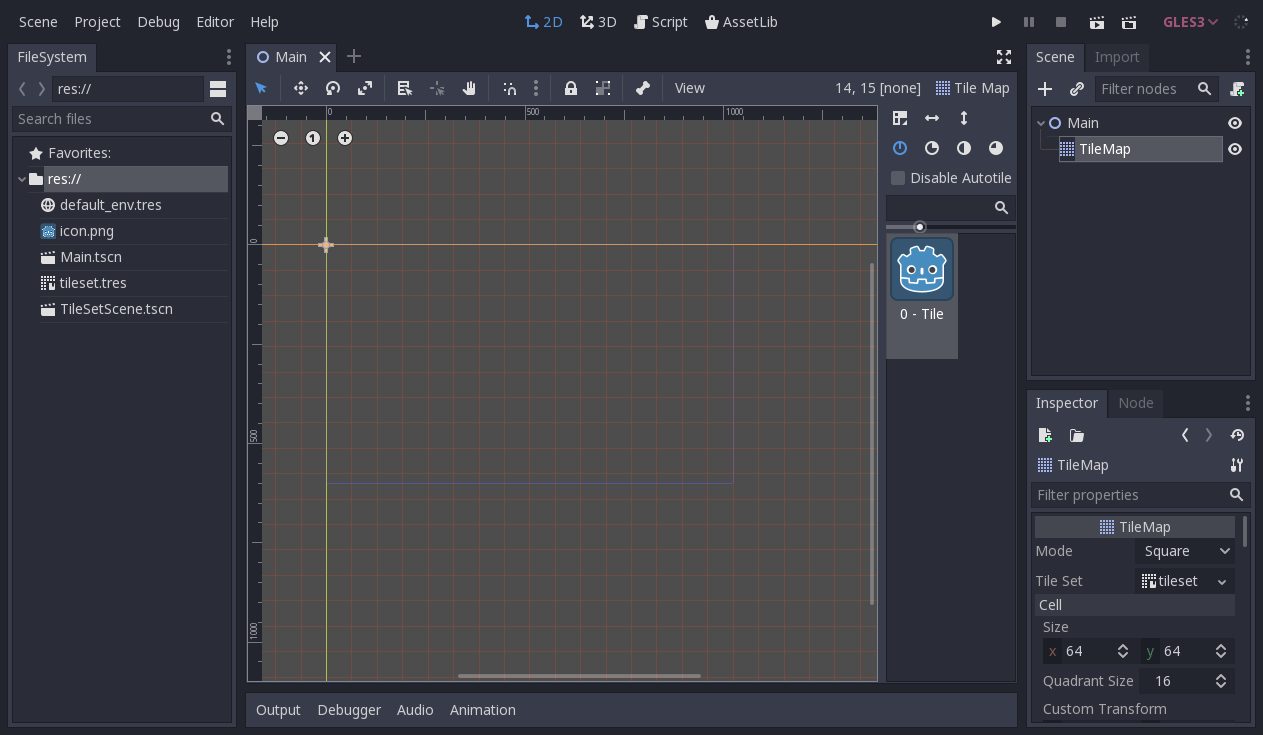Rotate tile left icon
Viewport: 1263px width, 735px height.
click(x=900, y=148)
